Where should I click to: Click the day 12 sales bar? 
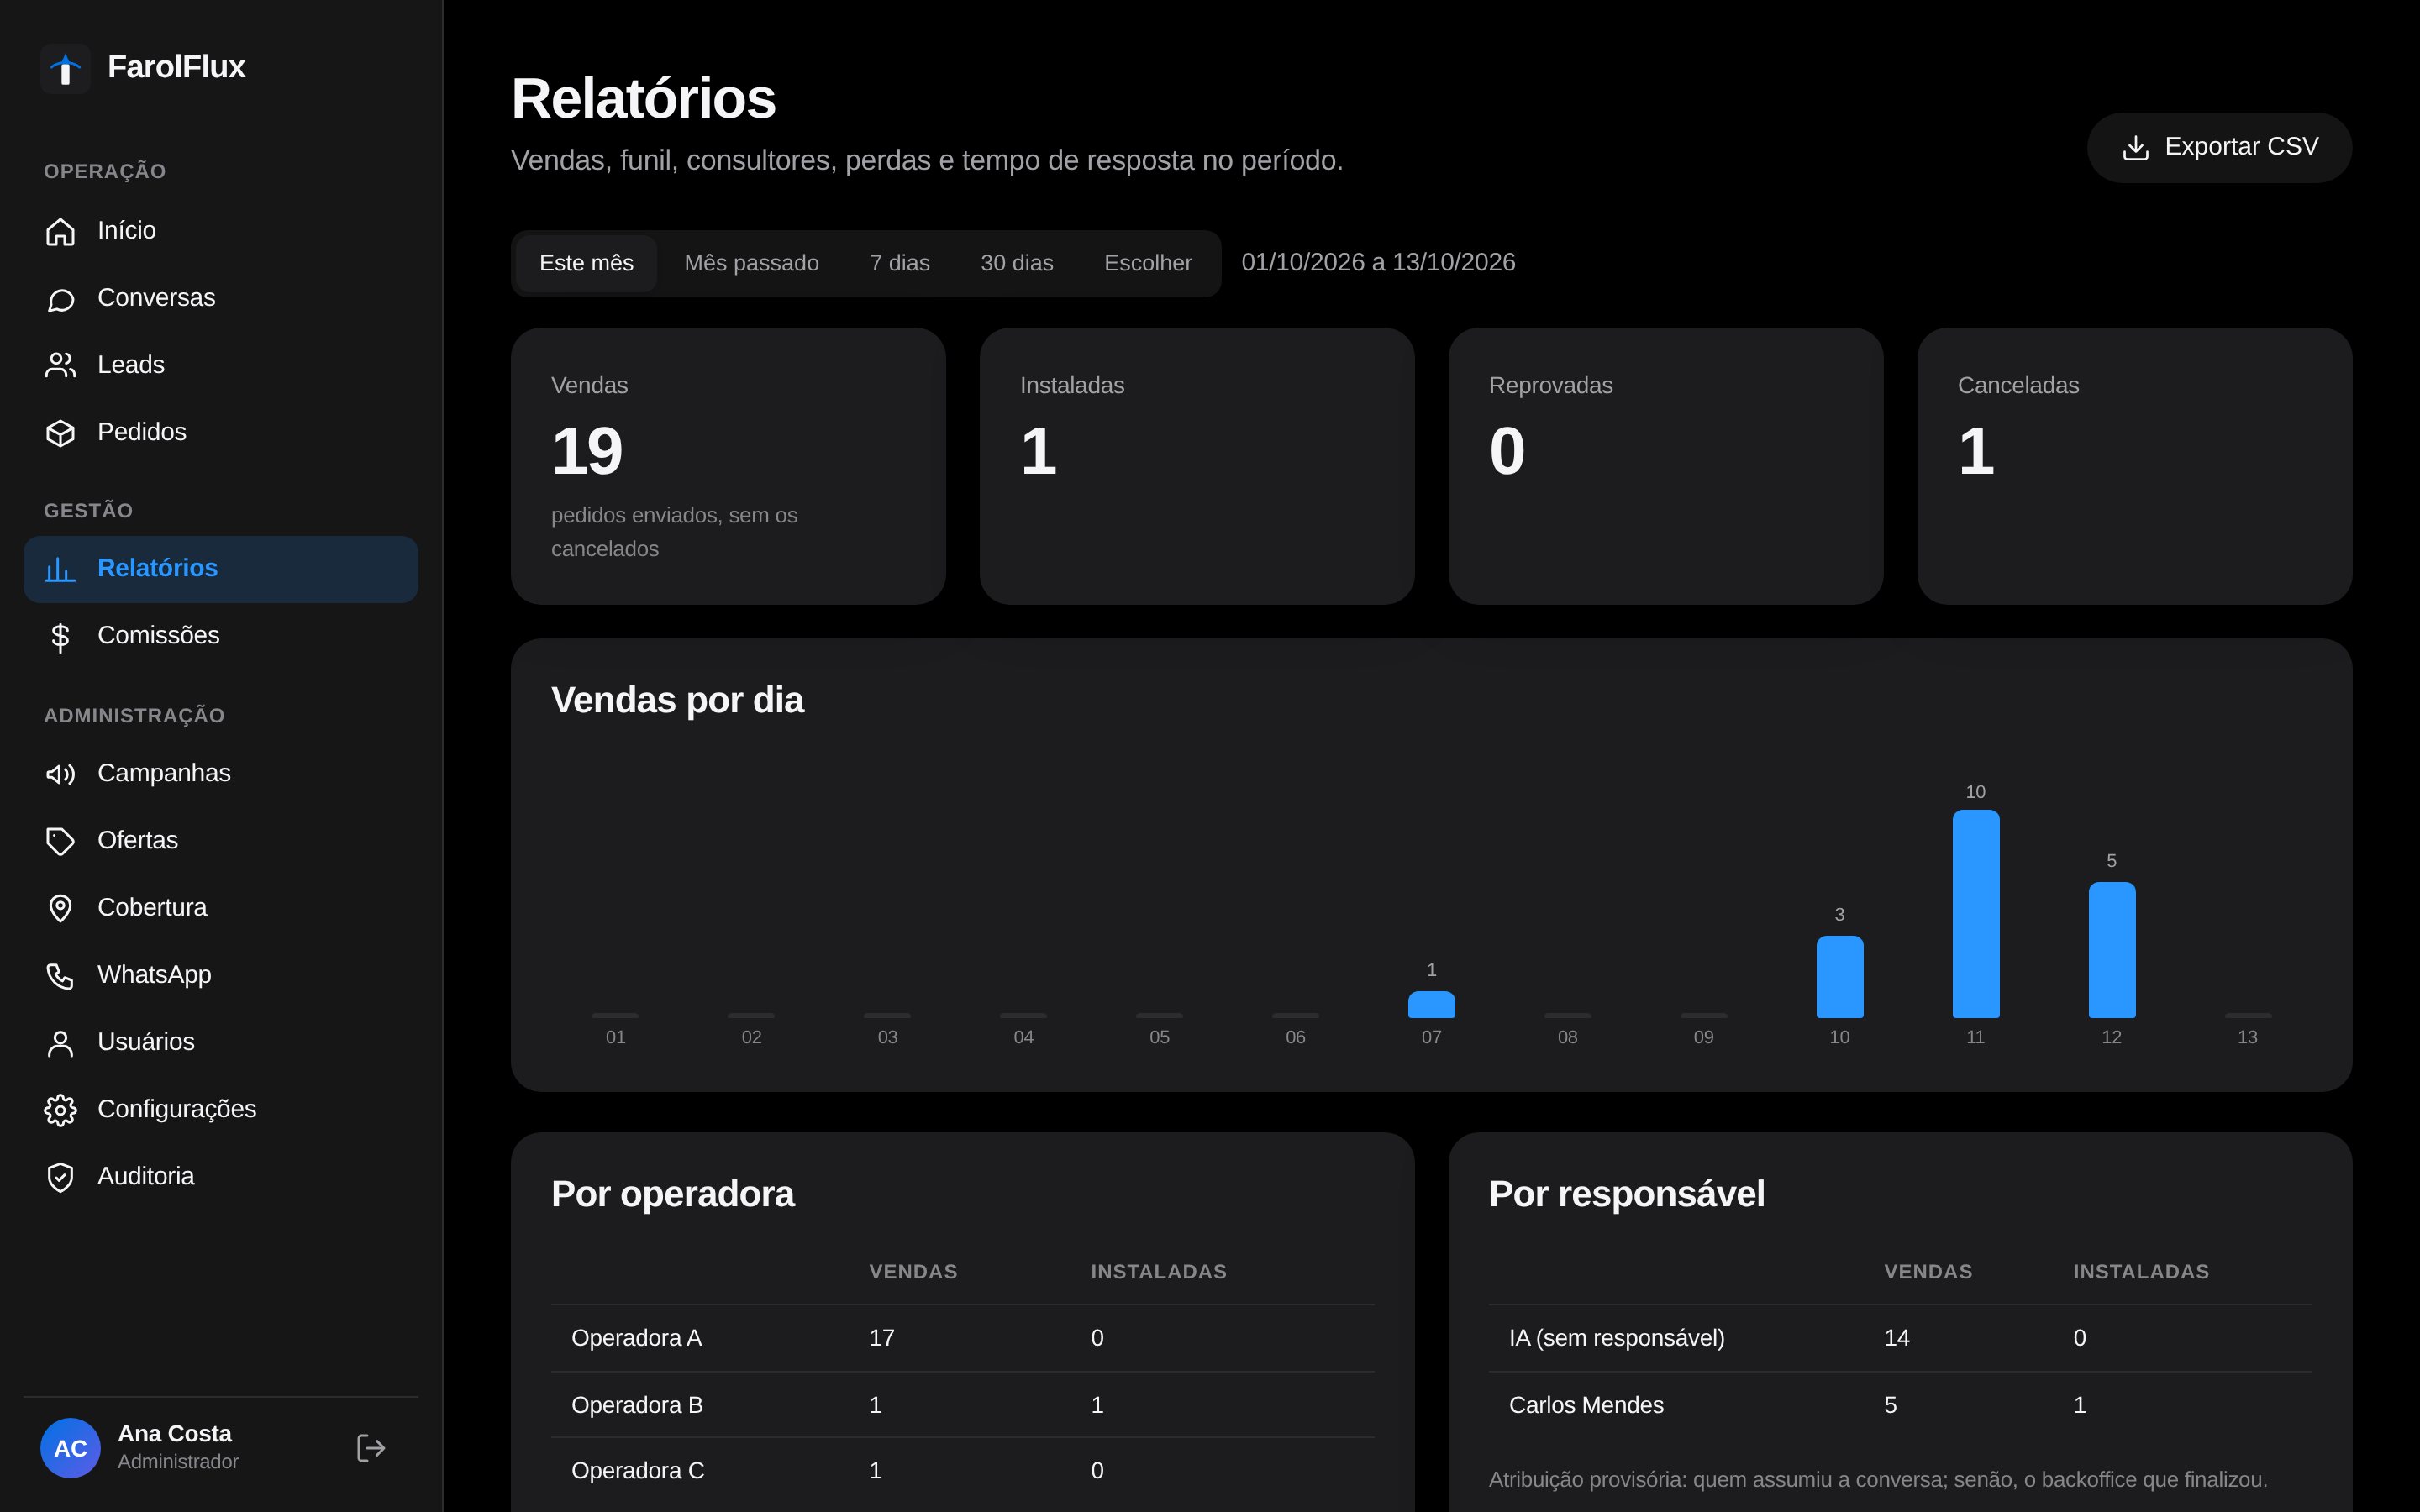tap(2111, 950)
